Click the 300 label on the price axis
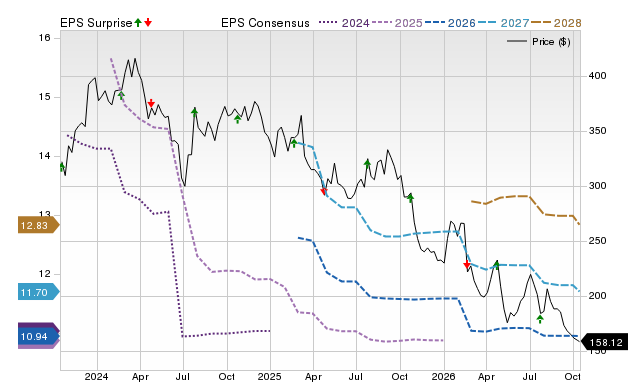This screenshot has width=640, height=382. pos(598,186)
